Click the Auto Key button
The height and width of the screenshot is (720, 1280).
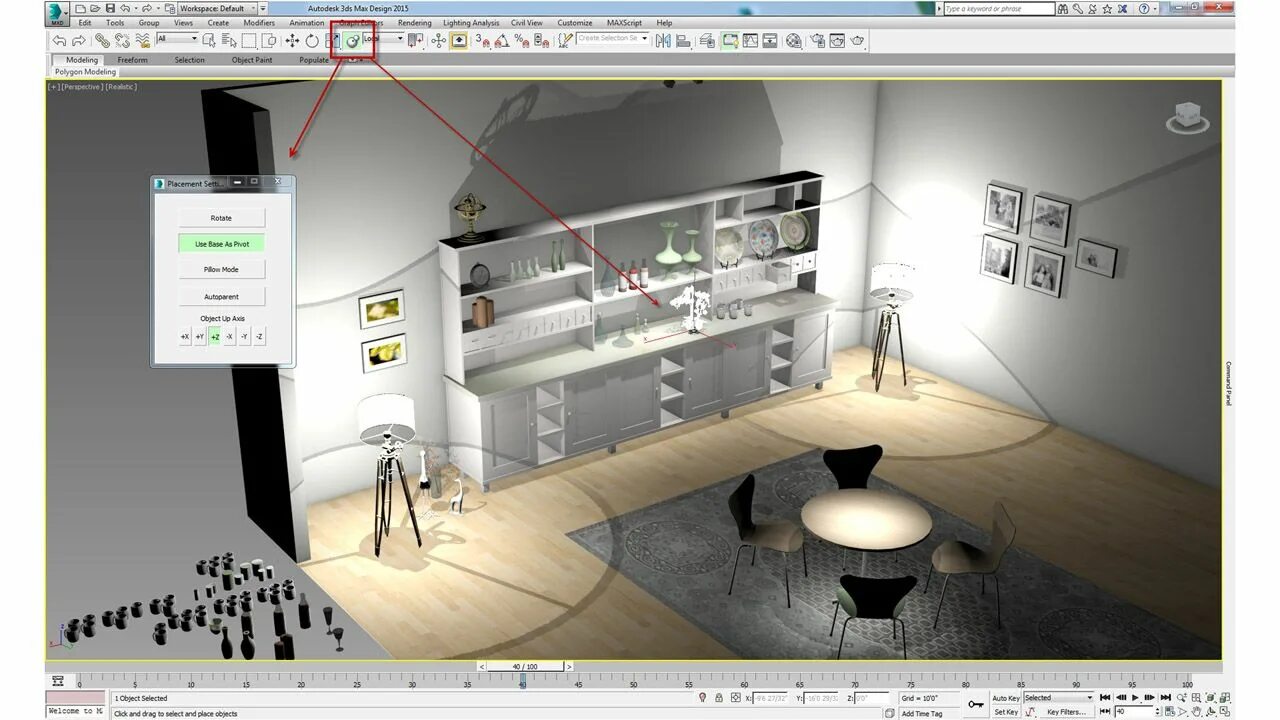click(x=1006, y=698)
